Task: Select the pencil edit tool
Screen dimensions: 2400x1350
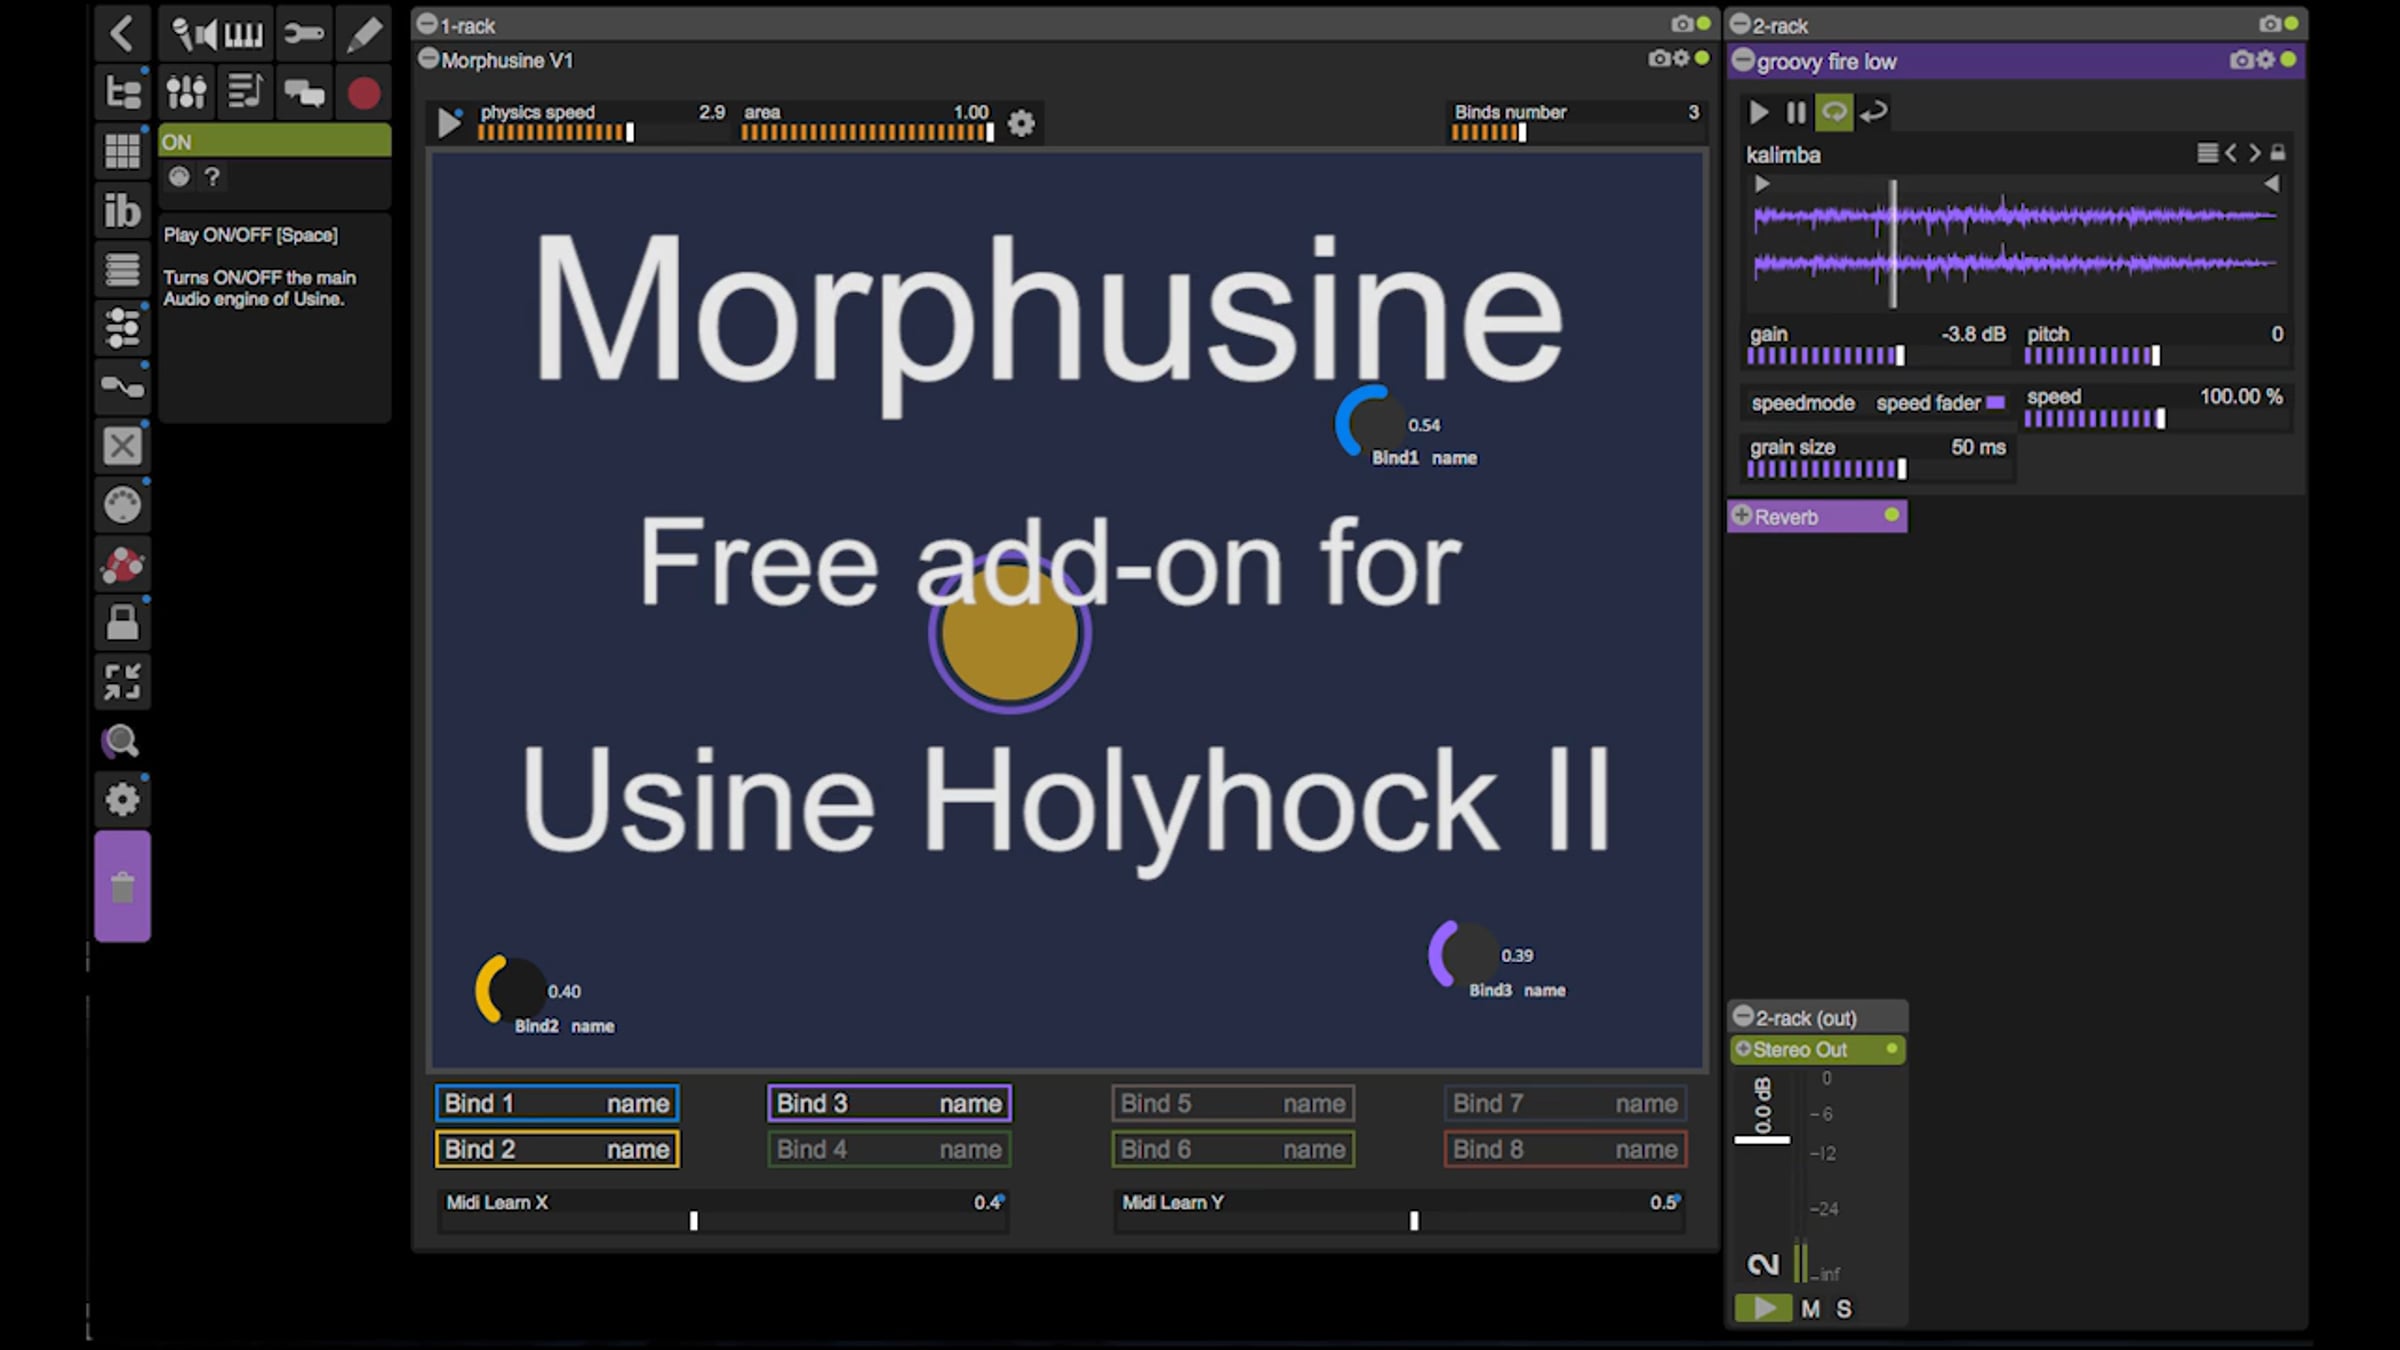Action: tap(363, 34)
